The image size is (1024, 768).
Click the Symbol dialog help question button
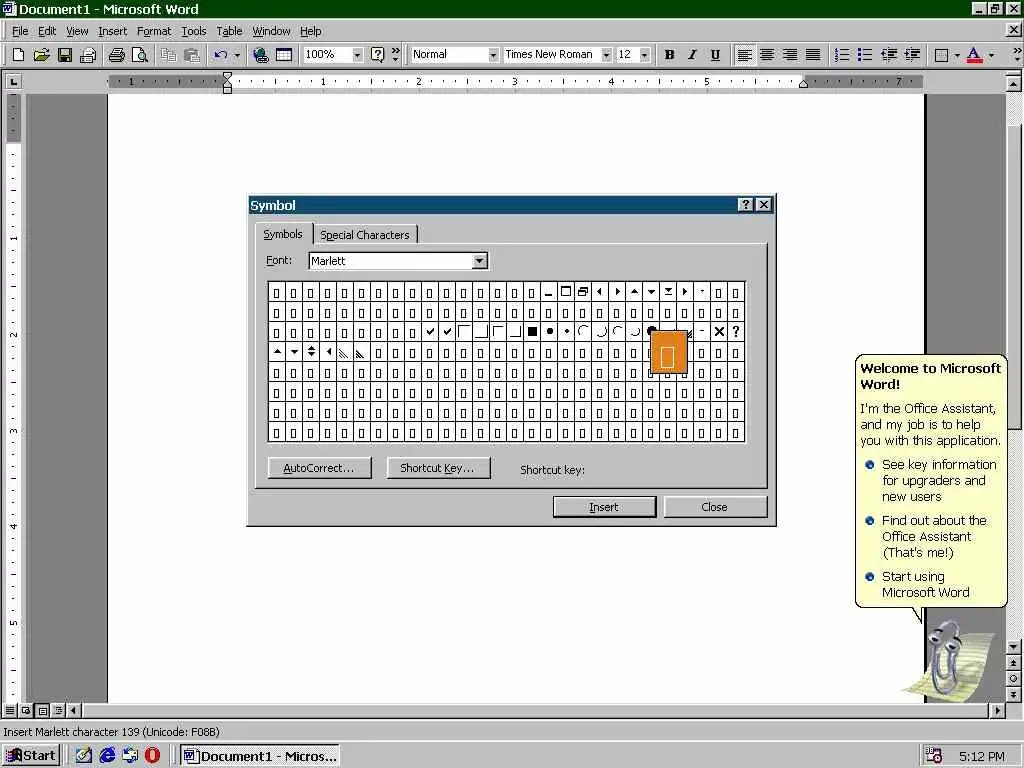746,205
